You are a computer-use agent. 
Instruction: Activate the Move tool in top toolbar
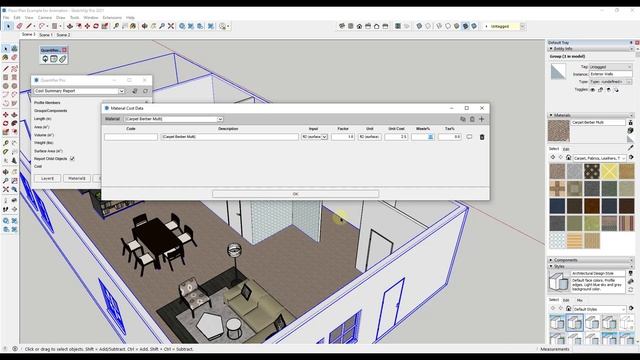tap(87, 26)
